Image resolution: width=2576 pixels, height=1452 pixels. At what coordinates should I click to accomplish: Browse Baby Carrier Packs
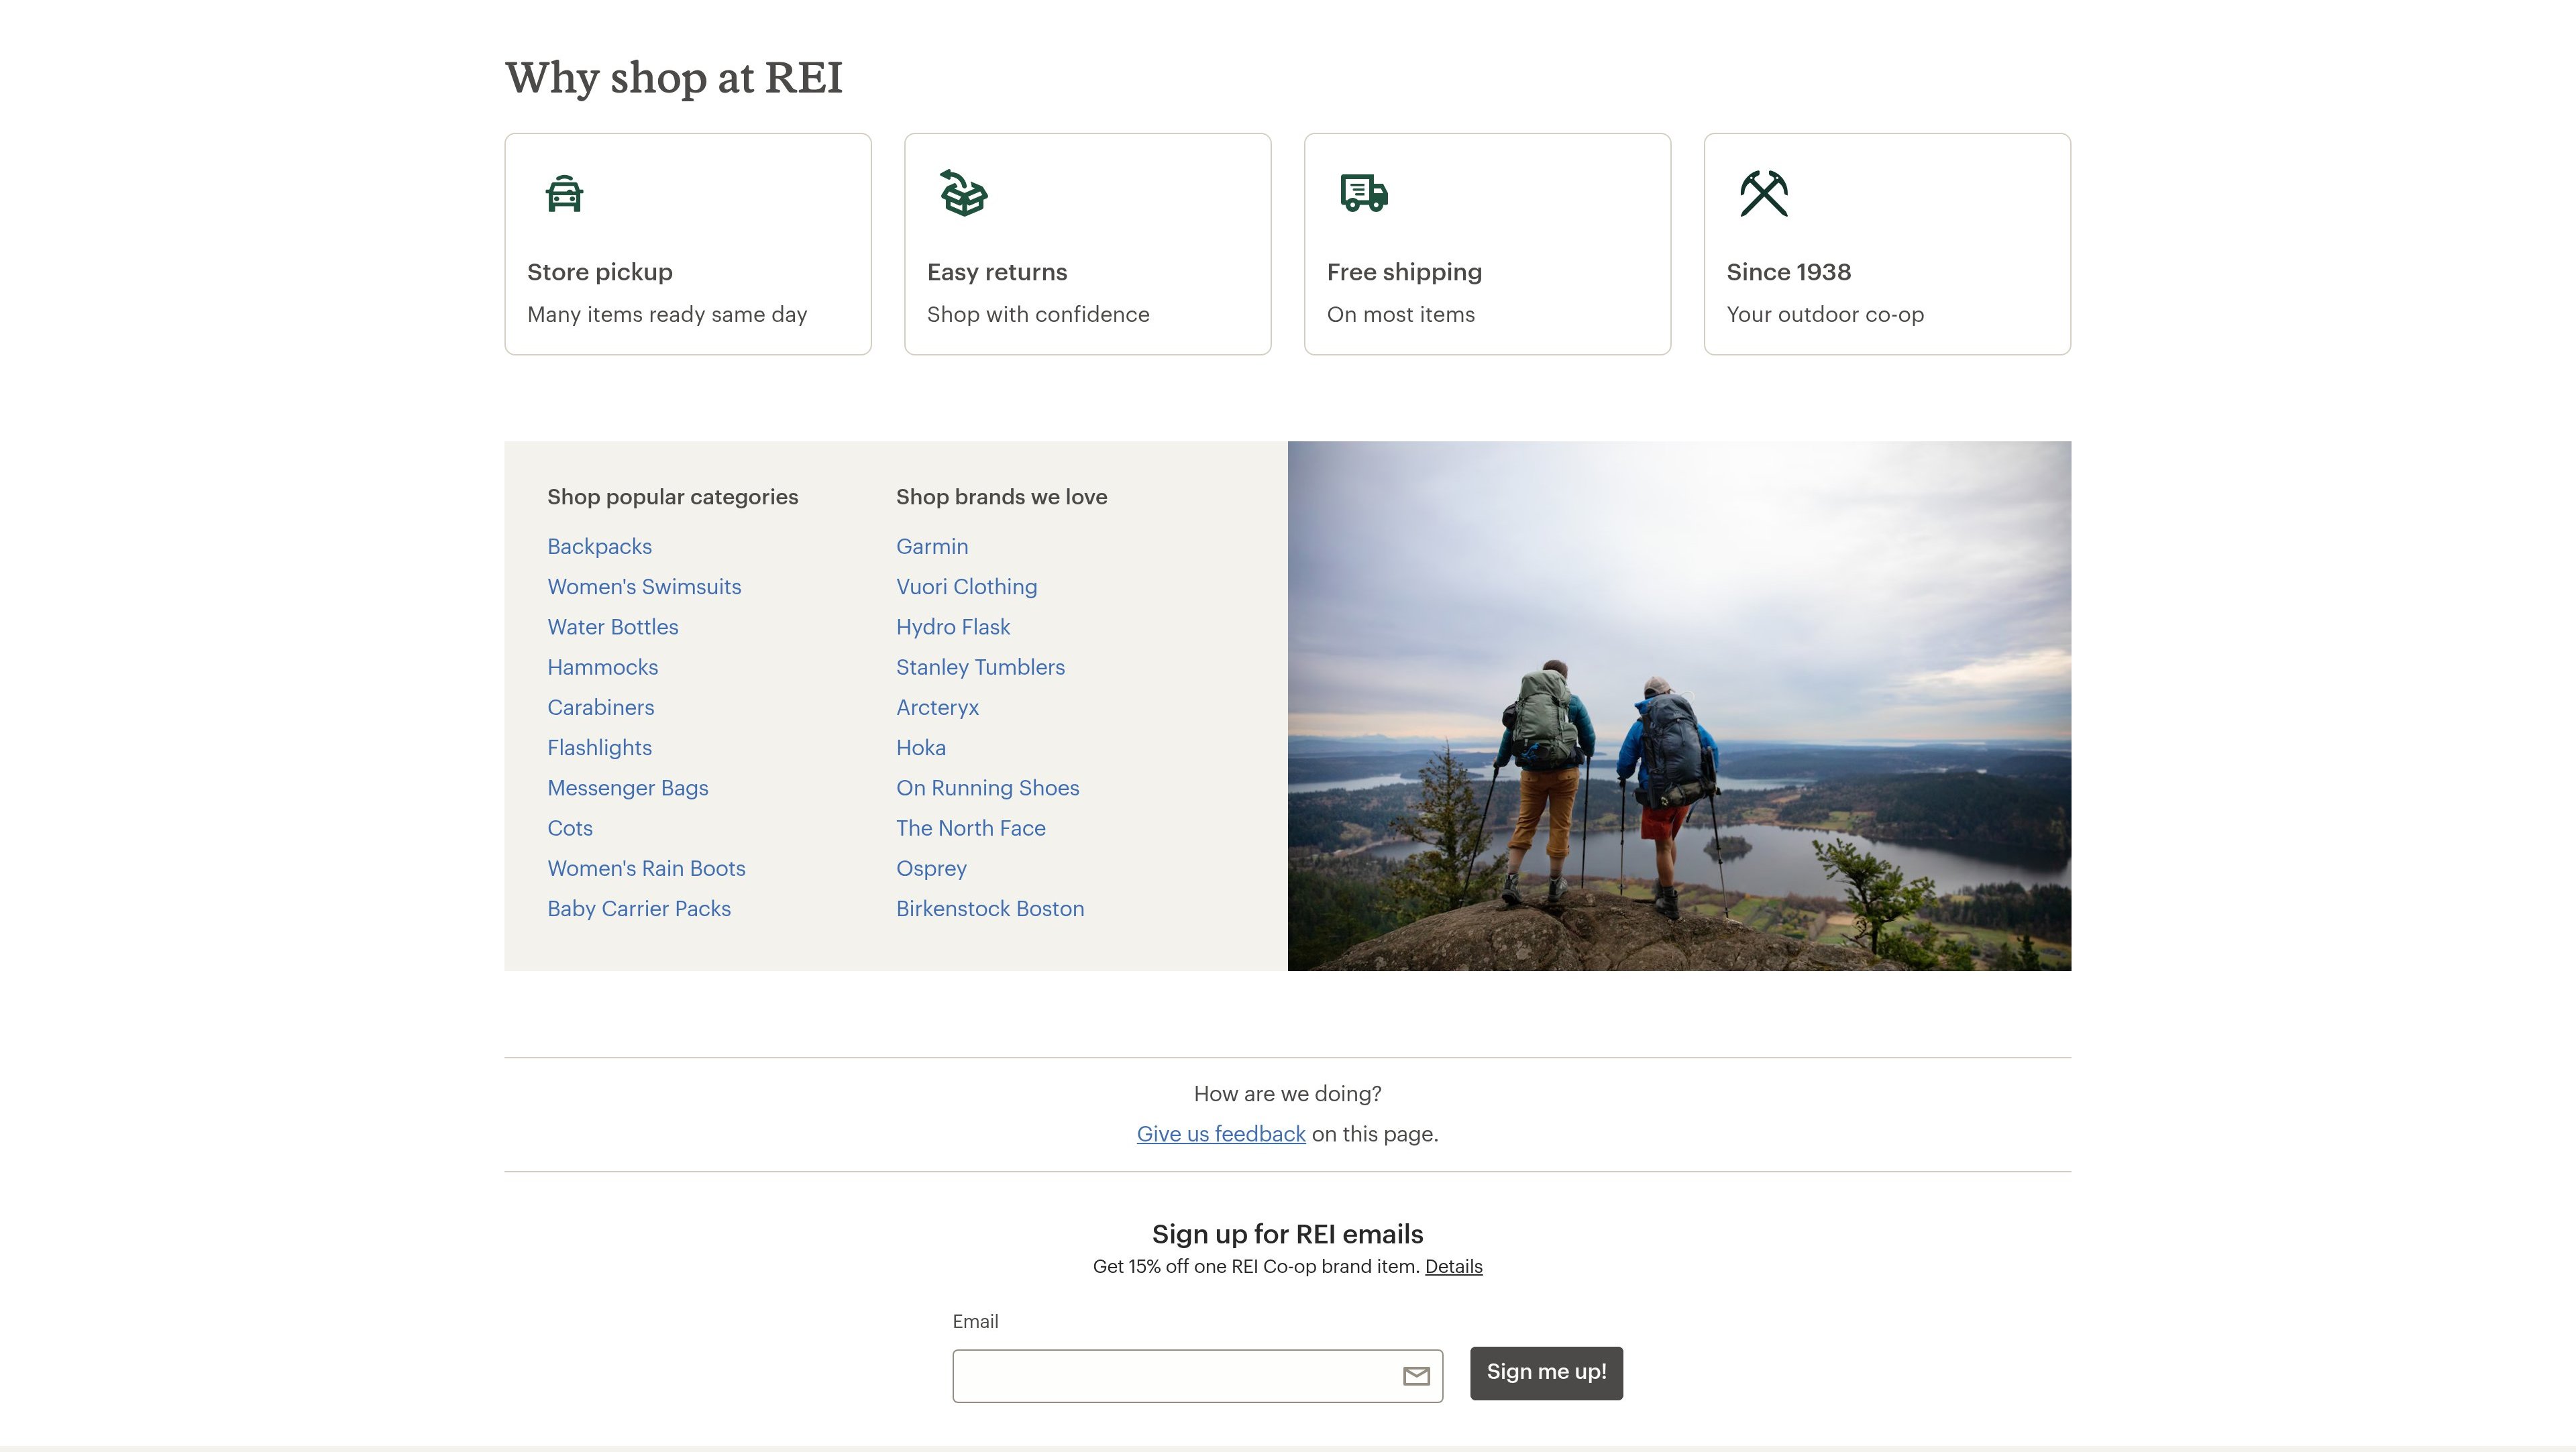coord(639,909)
